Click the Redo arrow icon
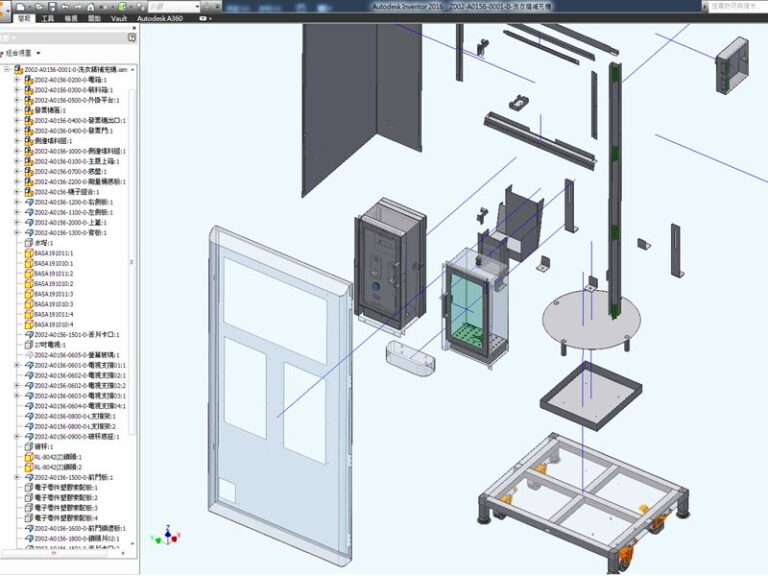The width and height of the screenshot is (768, 576). click(77, 6)
